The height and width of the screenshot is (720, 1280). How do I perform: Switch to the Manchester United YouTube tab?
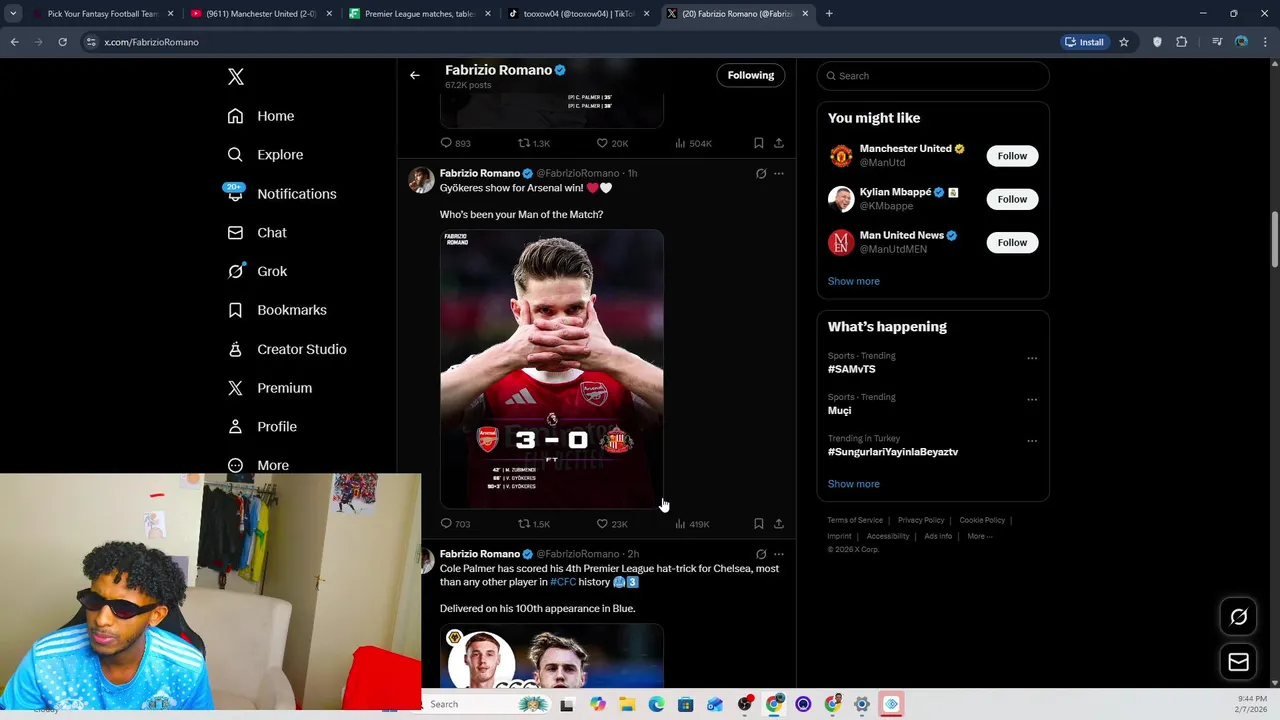261,14
